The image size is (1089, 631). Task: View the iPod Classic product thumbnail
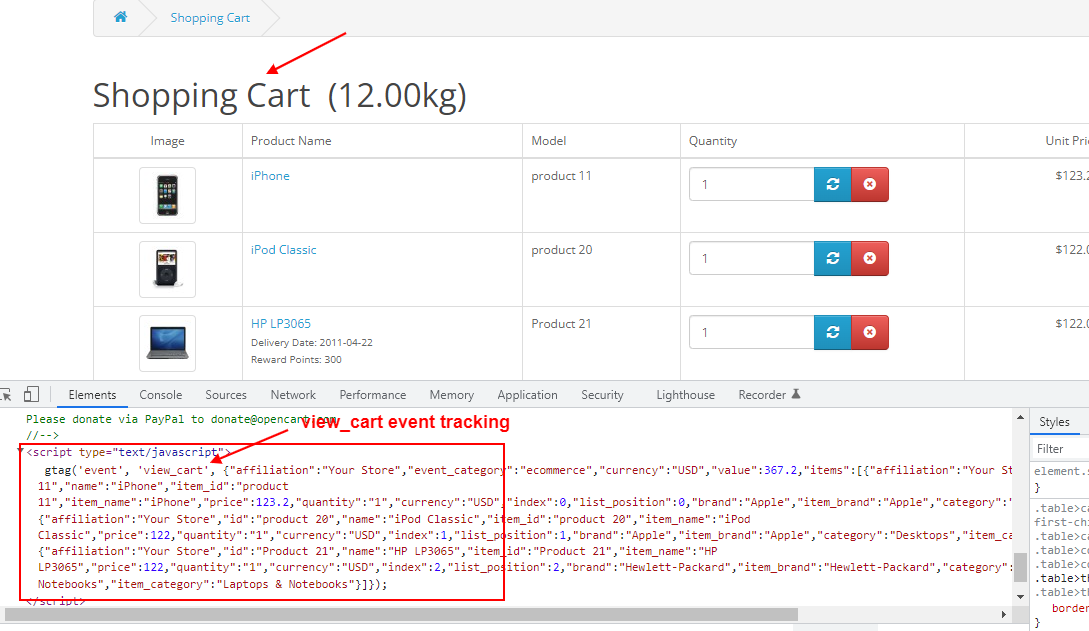click(167, 269)
